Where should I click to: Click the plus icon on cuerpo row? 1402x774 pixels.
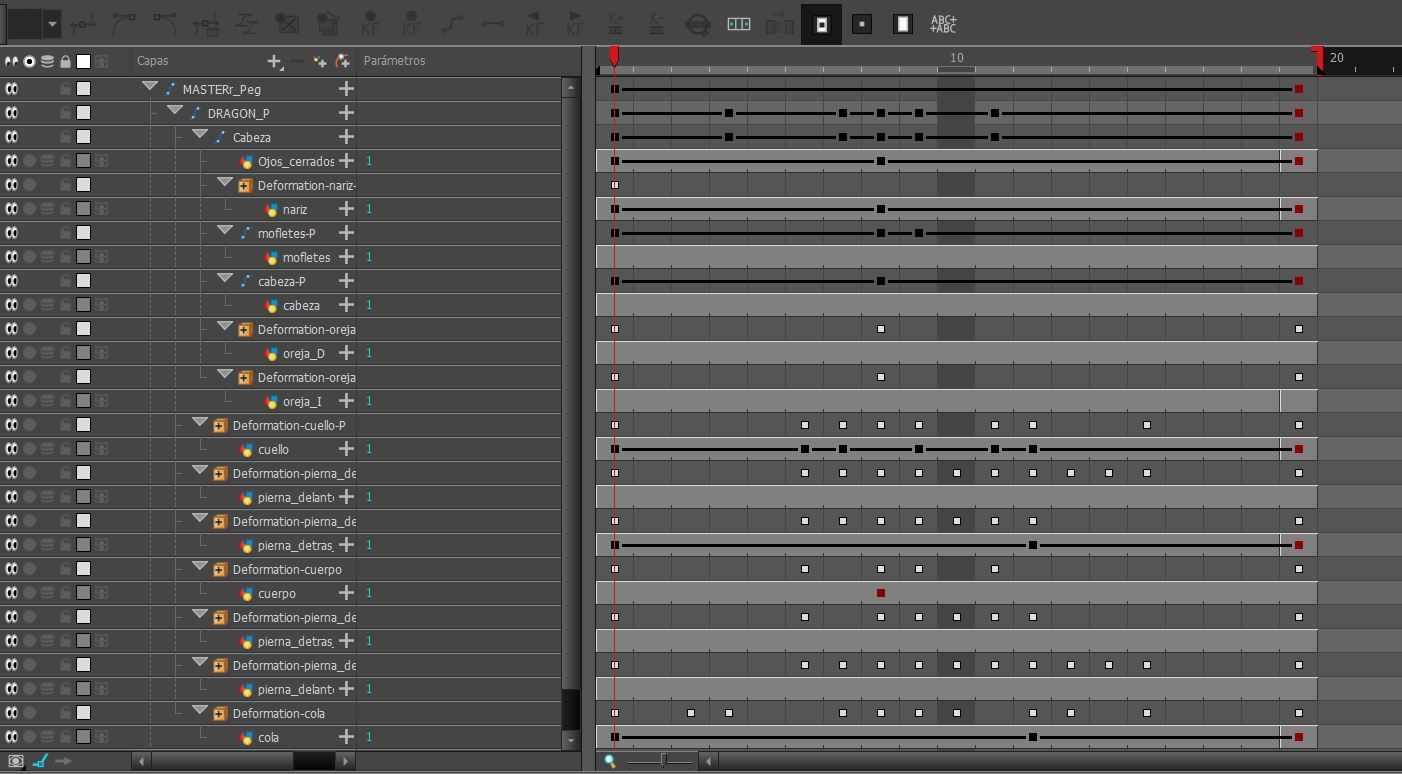coord(346,593)
